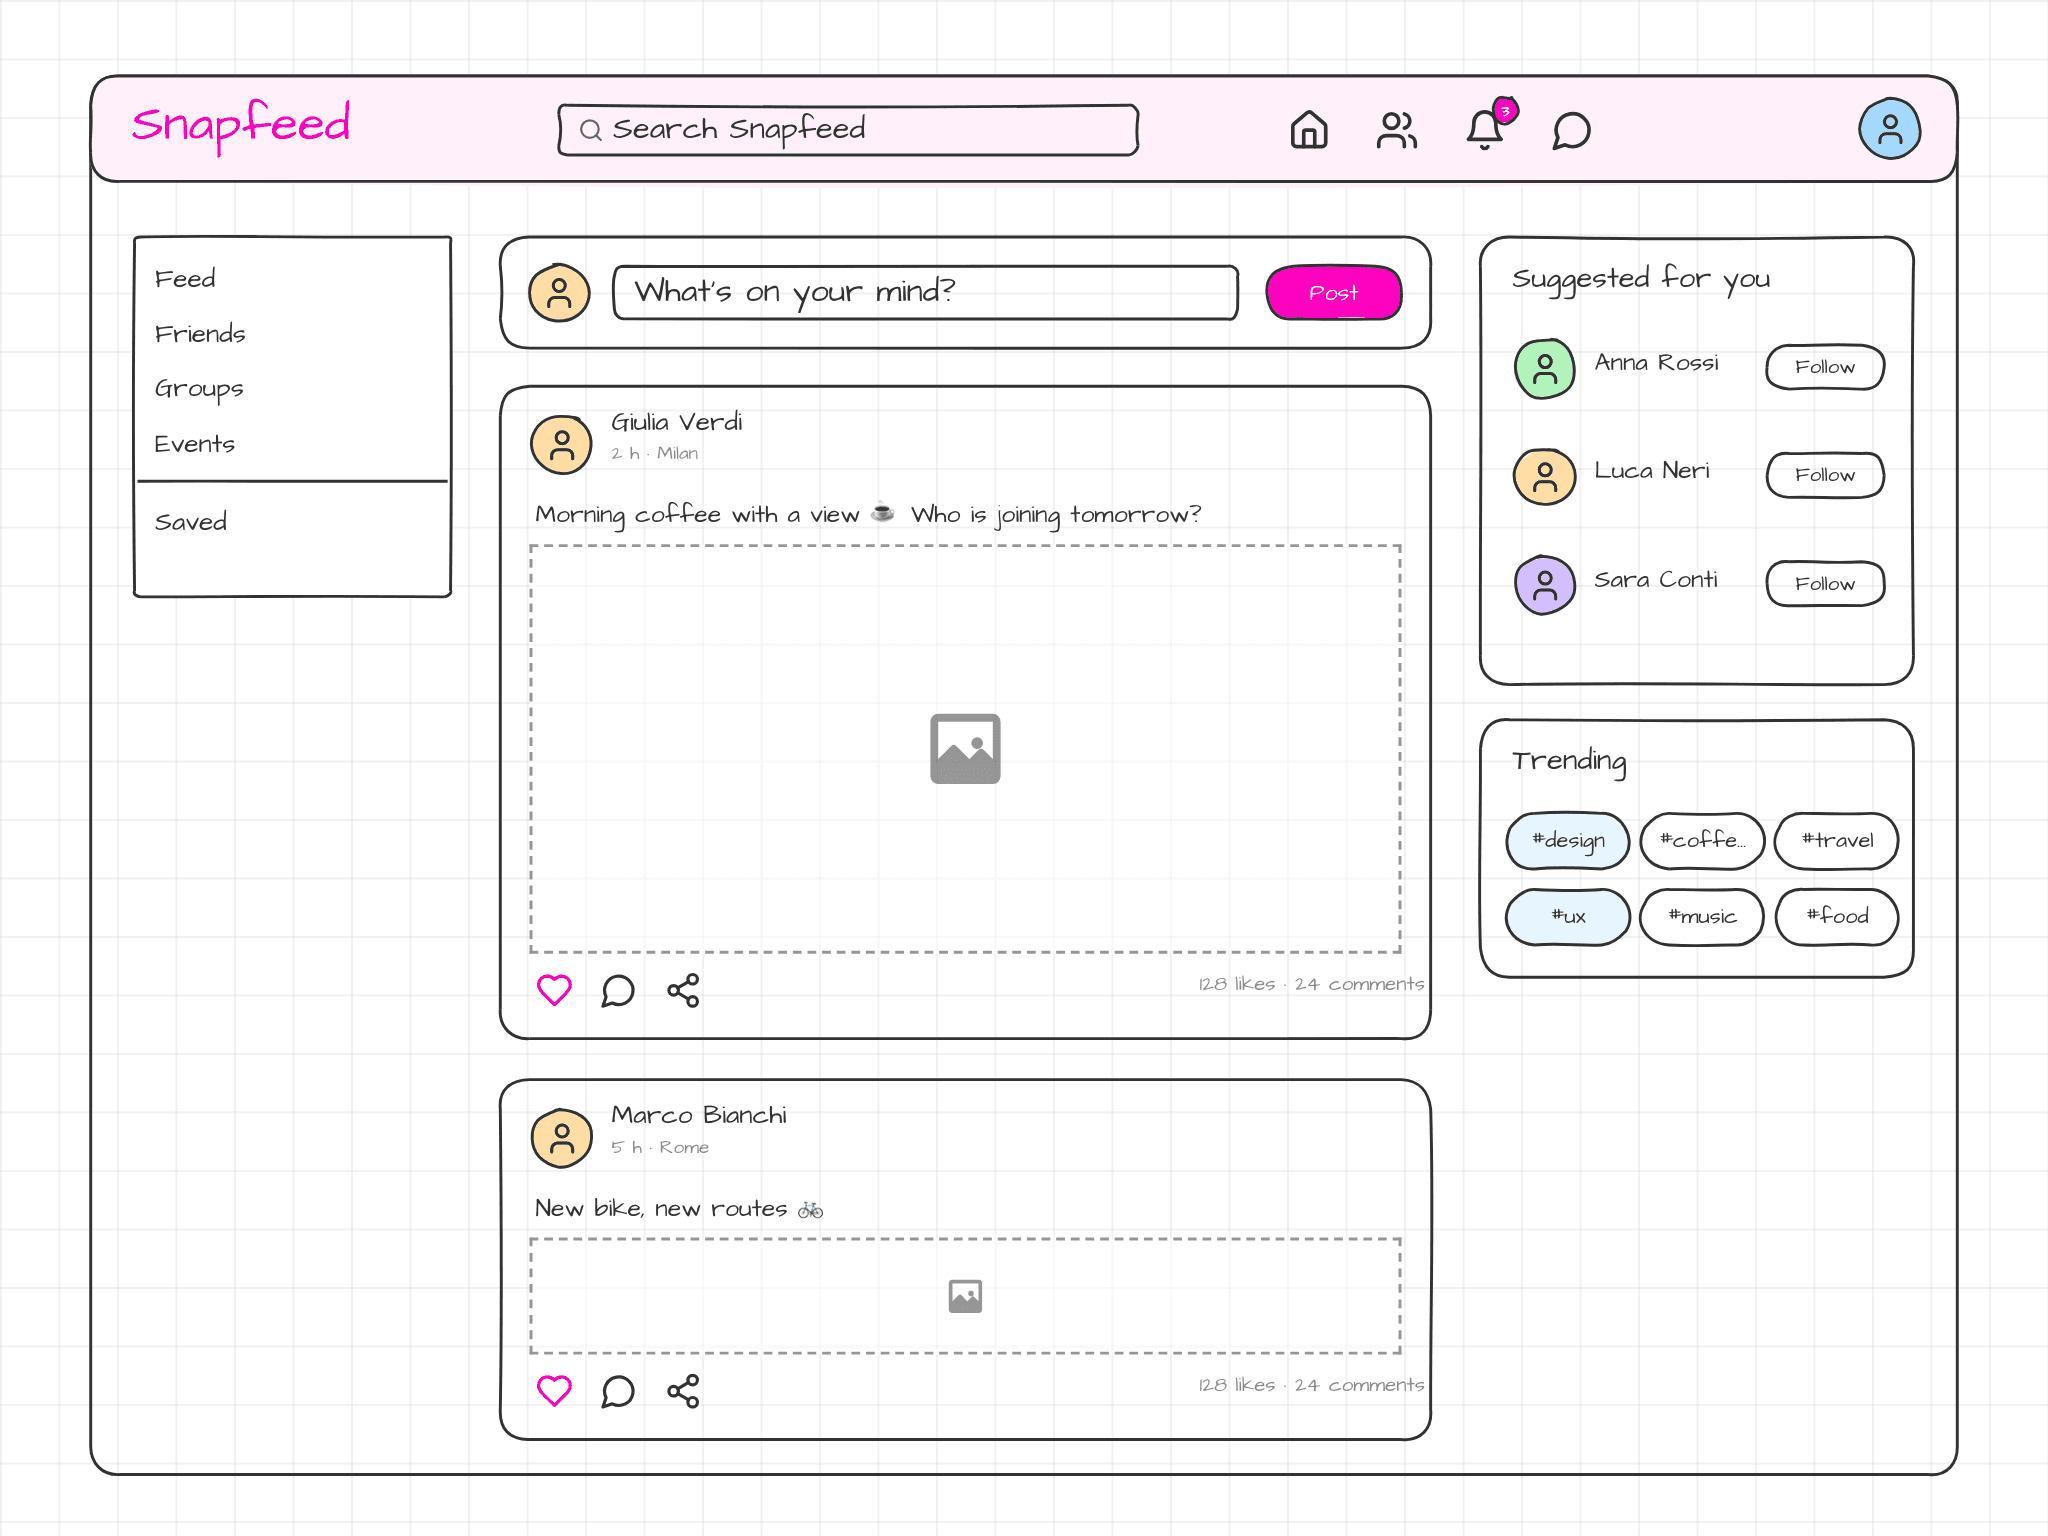This screenshot has width=2048, height=1536.
Task: Go to Feed in the sidebar
Action: (185, 279)
